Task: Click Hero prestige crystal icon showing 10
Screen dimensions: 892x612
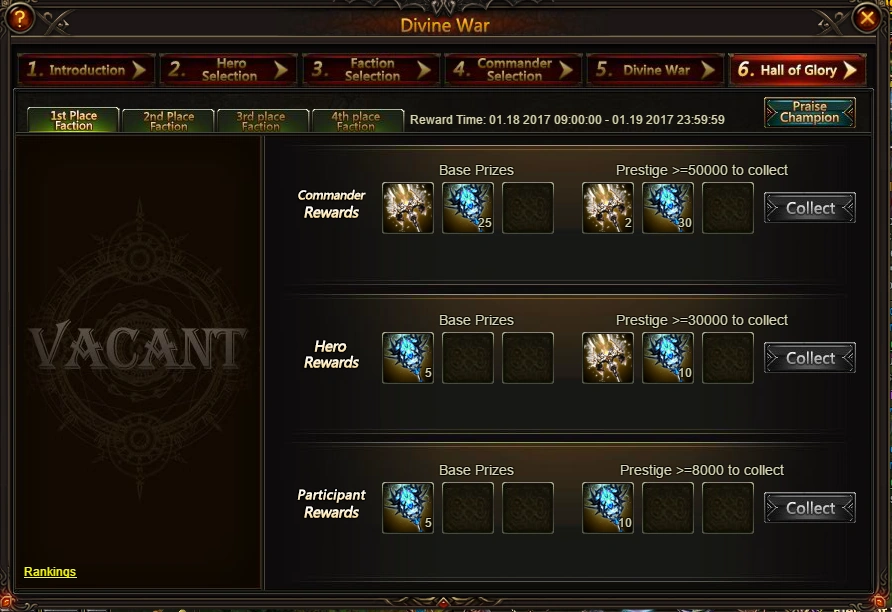Action: tap(668, 358)
